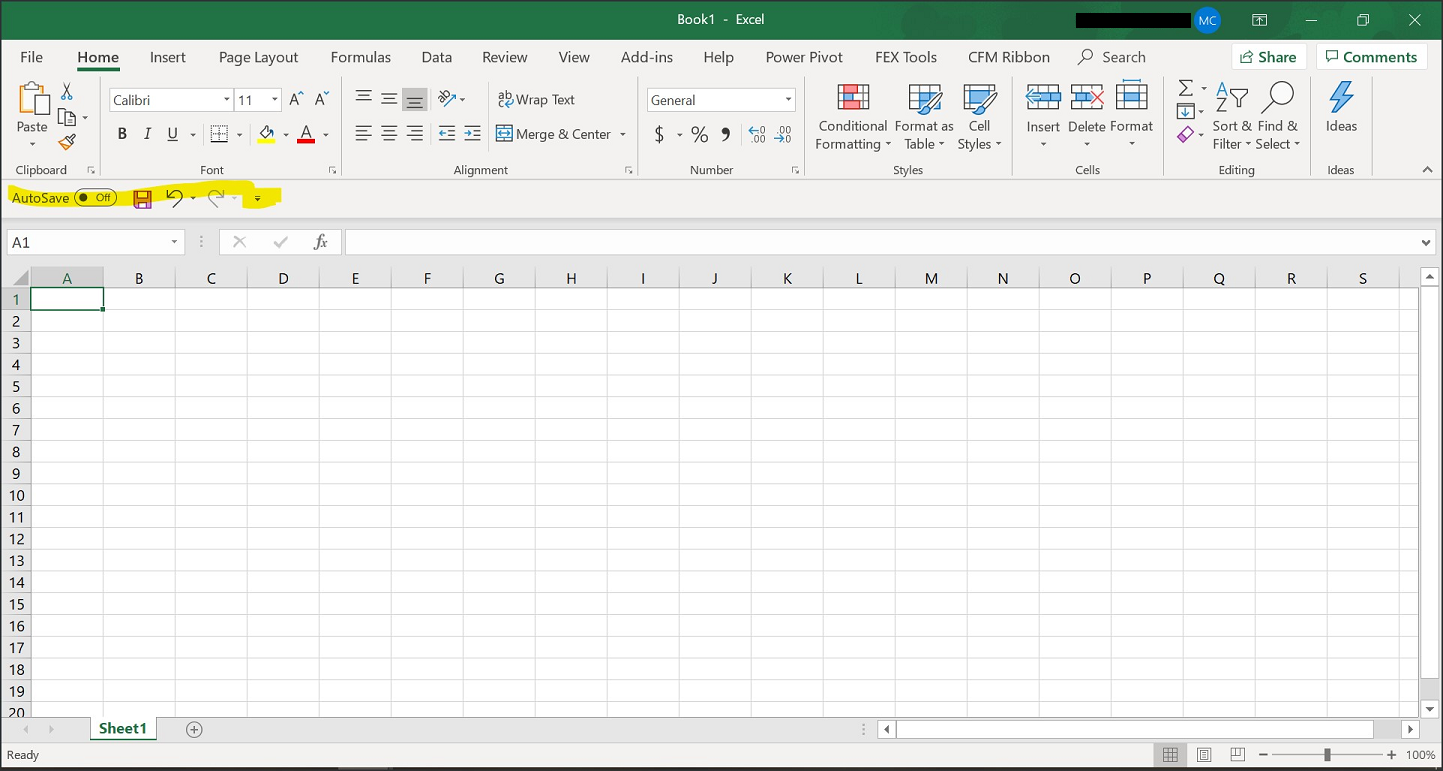Open the General number format dropdown
The image size is (1443, 771).
789,100
